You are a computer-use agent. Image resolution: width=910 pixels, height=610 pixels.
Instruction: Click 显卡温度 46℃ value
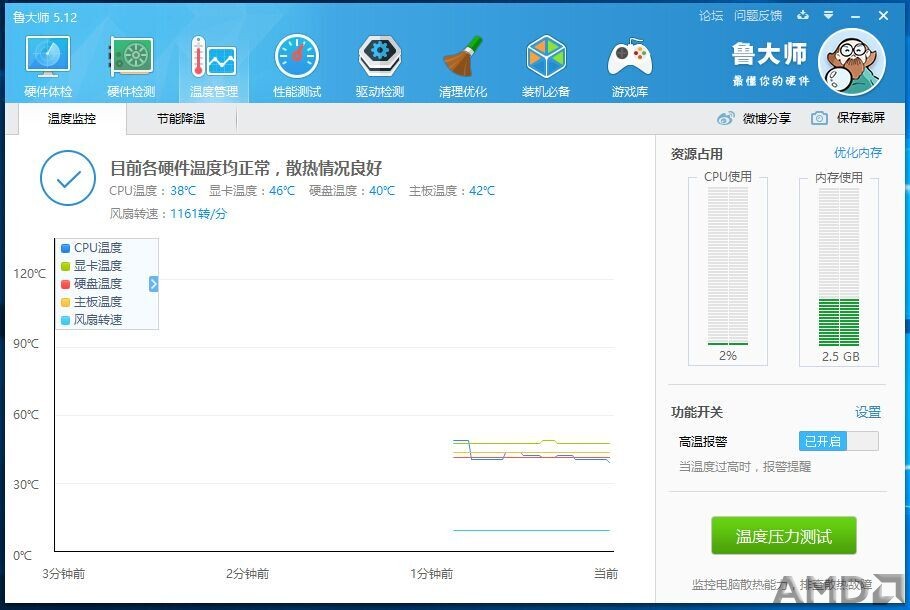(x=282, y=190)
